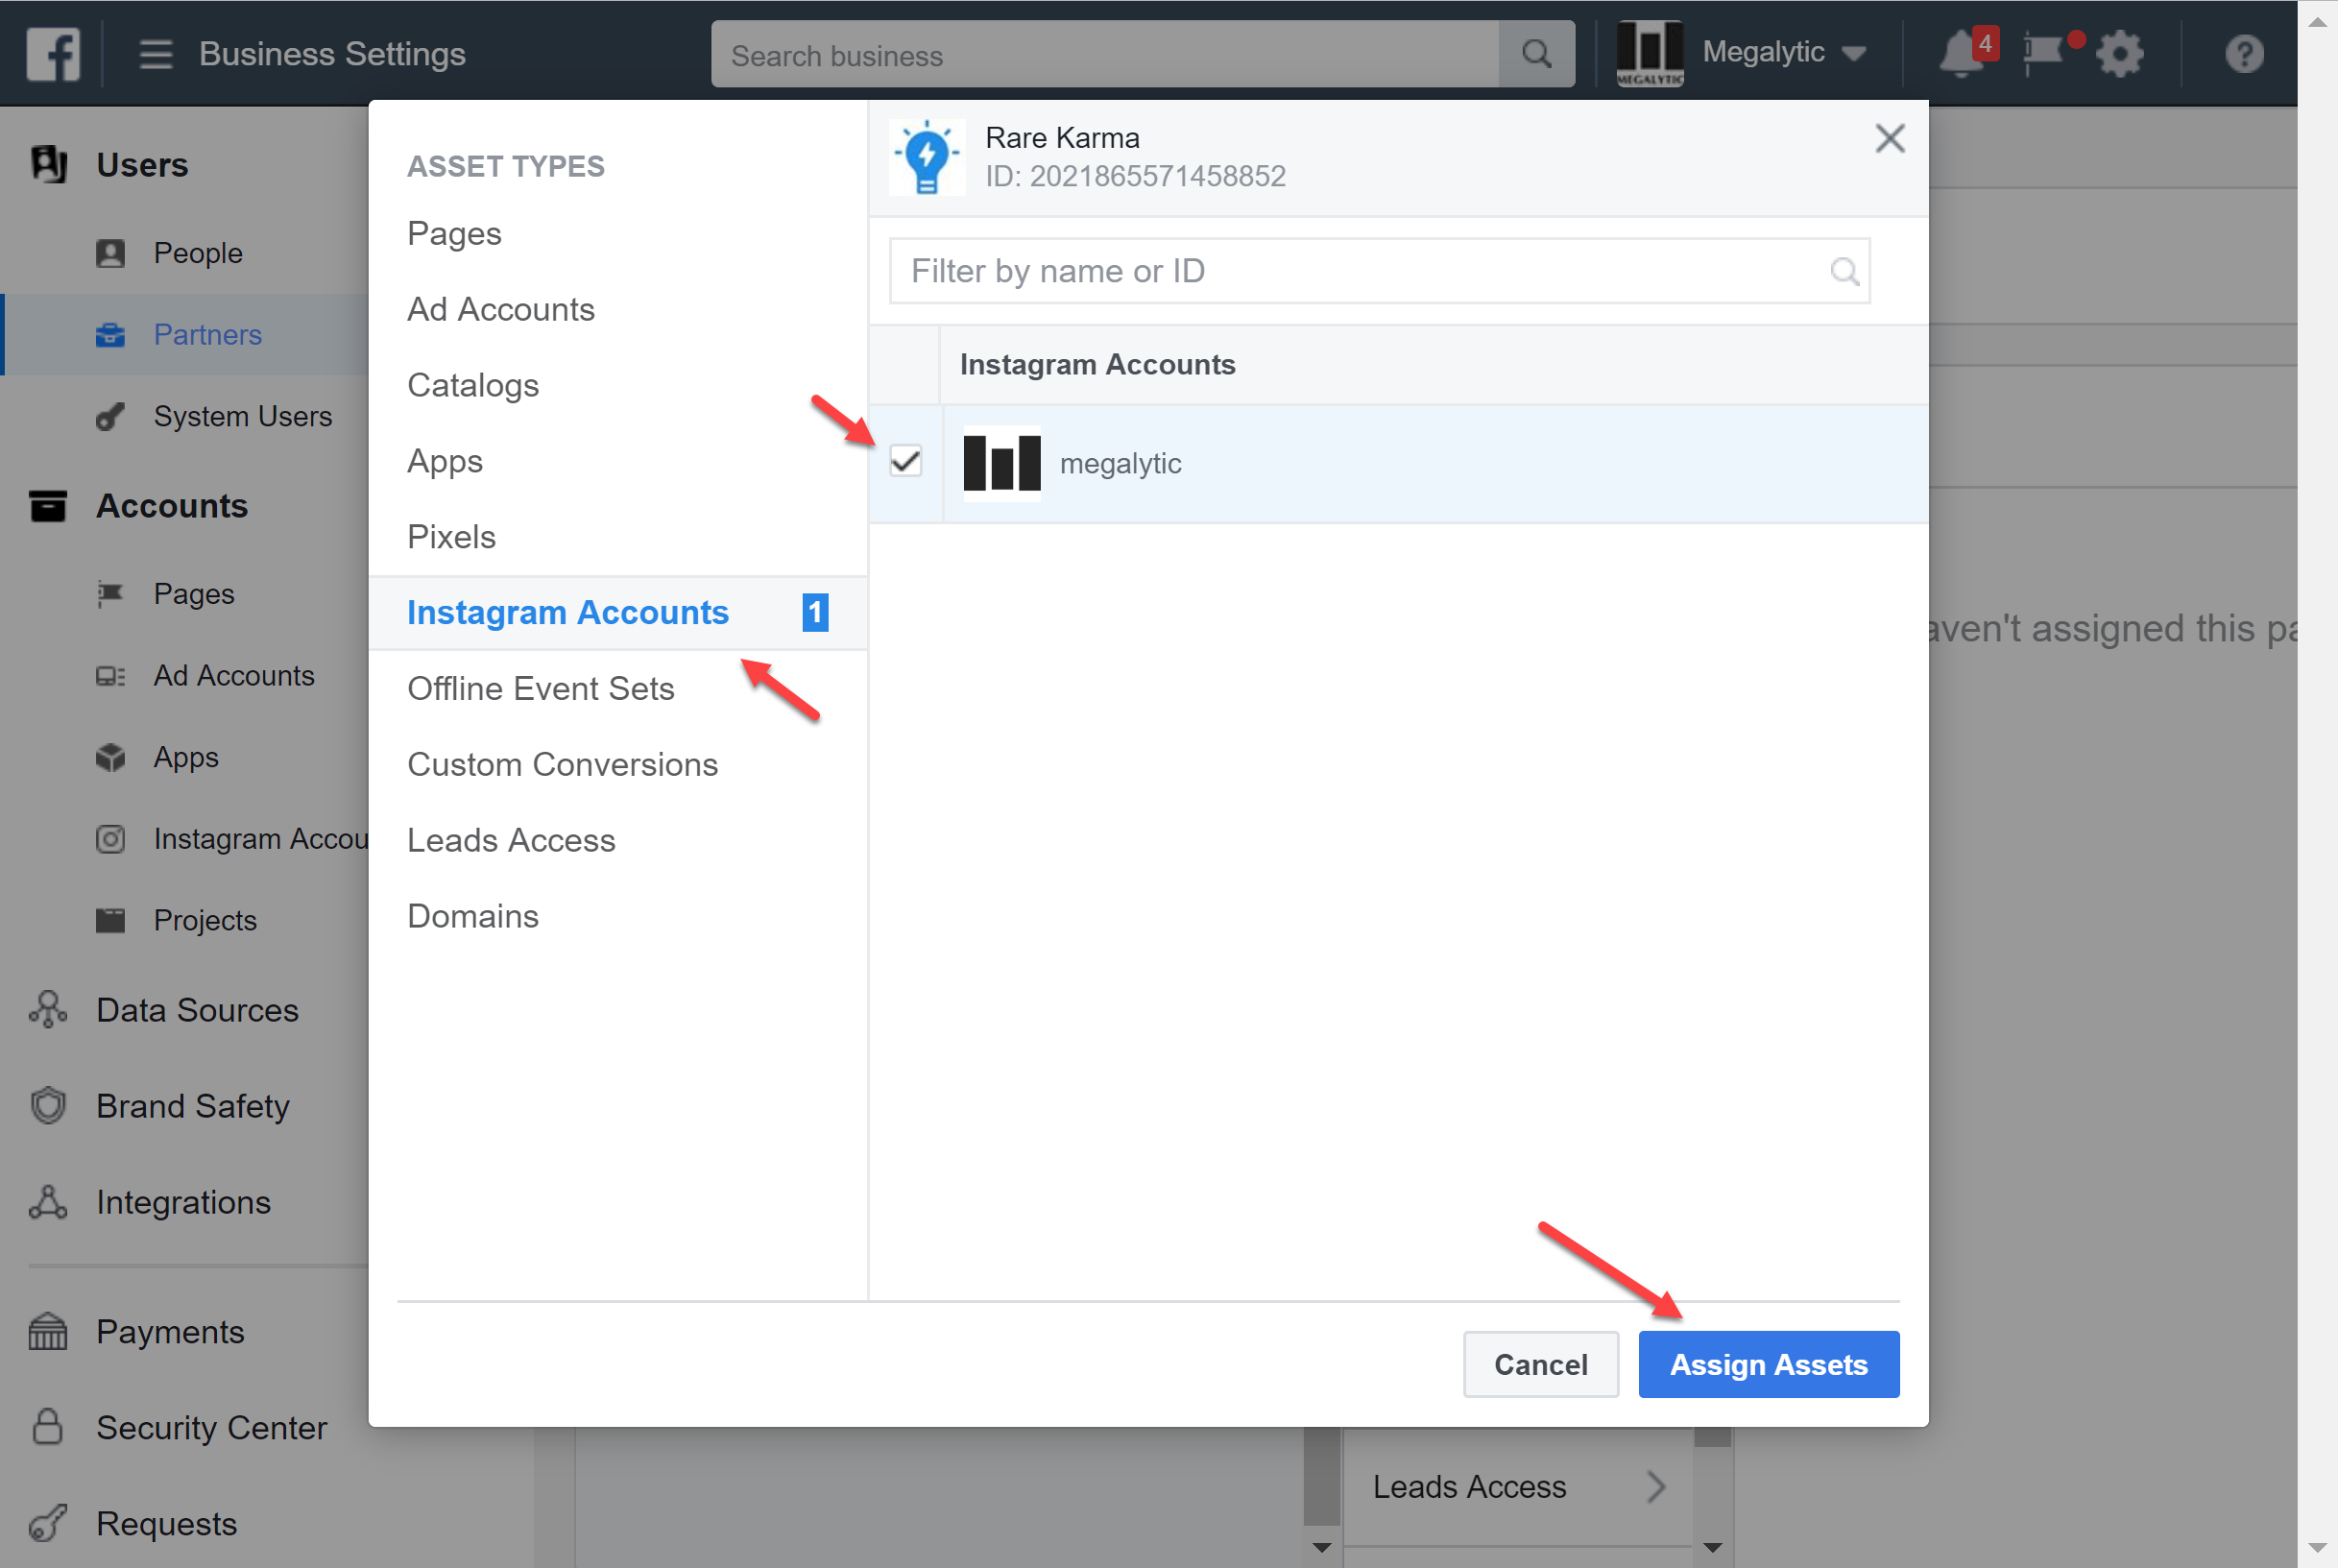The height and width of the screenshot is (1568, 2338).
Task: Click the Facebook logo icon
Action: tap(53, 54)
